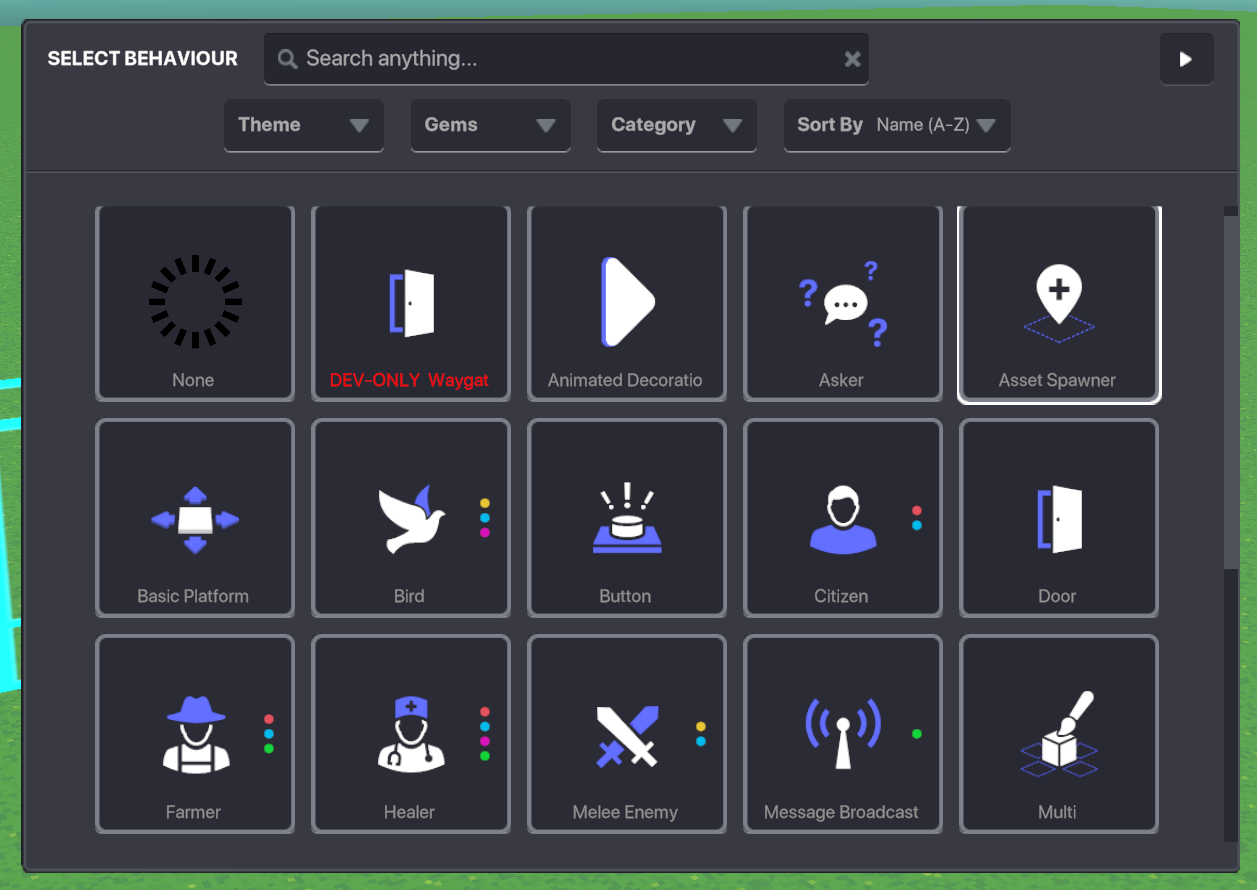This screenshot has width=1257, height=890.
Task: Click the 'Message Broadcast' label text
Action: 841,812
